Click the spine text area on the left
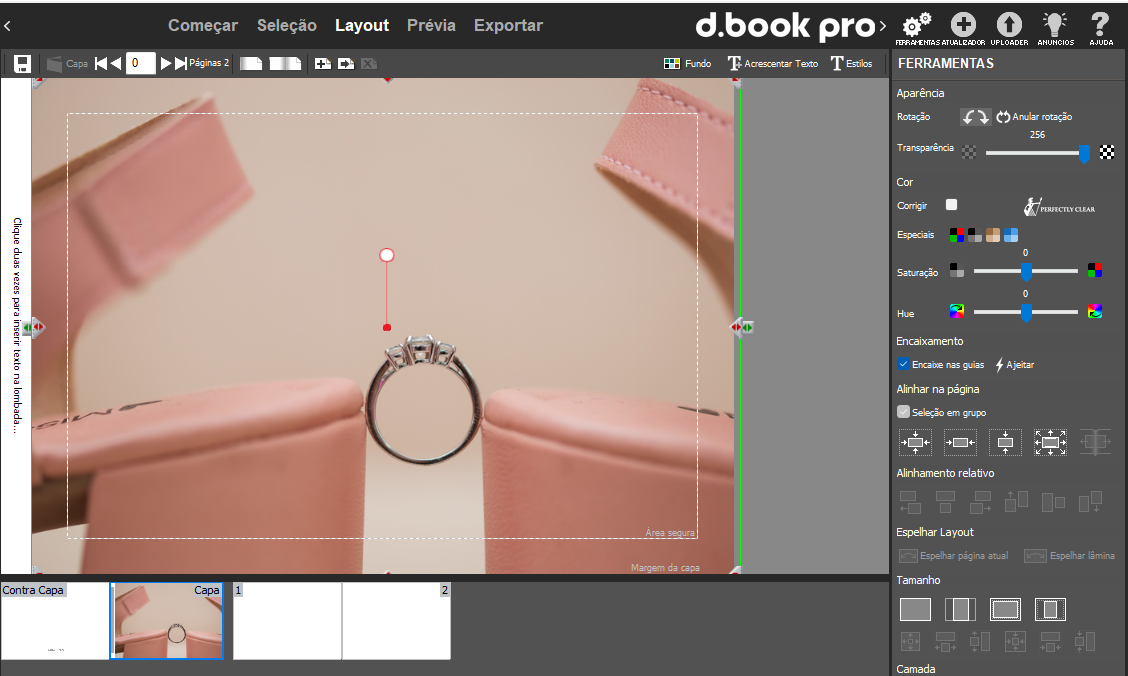Screen dimensions: 1128x676 point(16,326)
